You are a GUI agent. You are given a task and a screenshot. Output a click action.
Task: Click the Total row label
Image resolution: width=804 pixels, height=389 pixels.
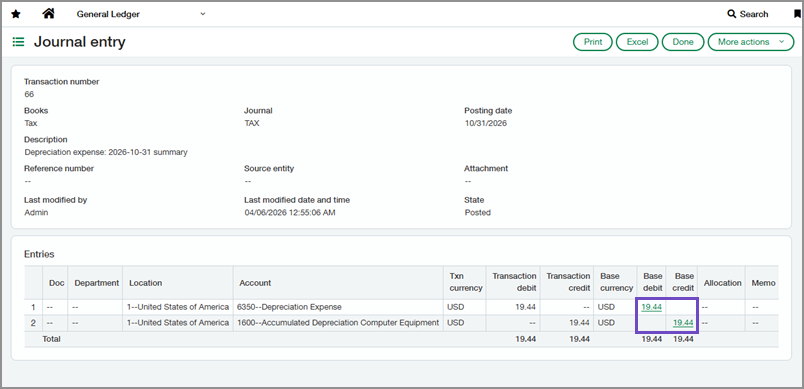51,339
